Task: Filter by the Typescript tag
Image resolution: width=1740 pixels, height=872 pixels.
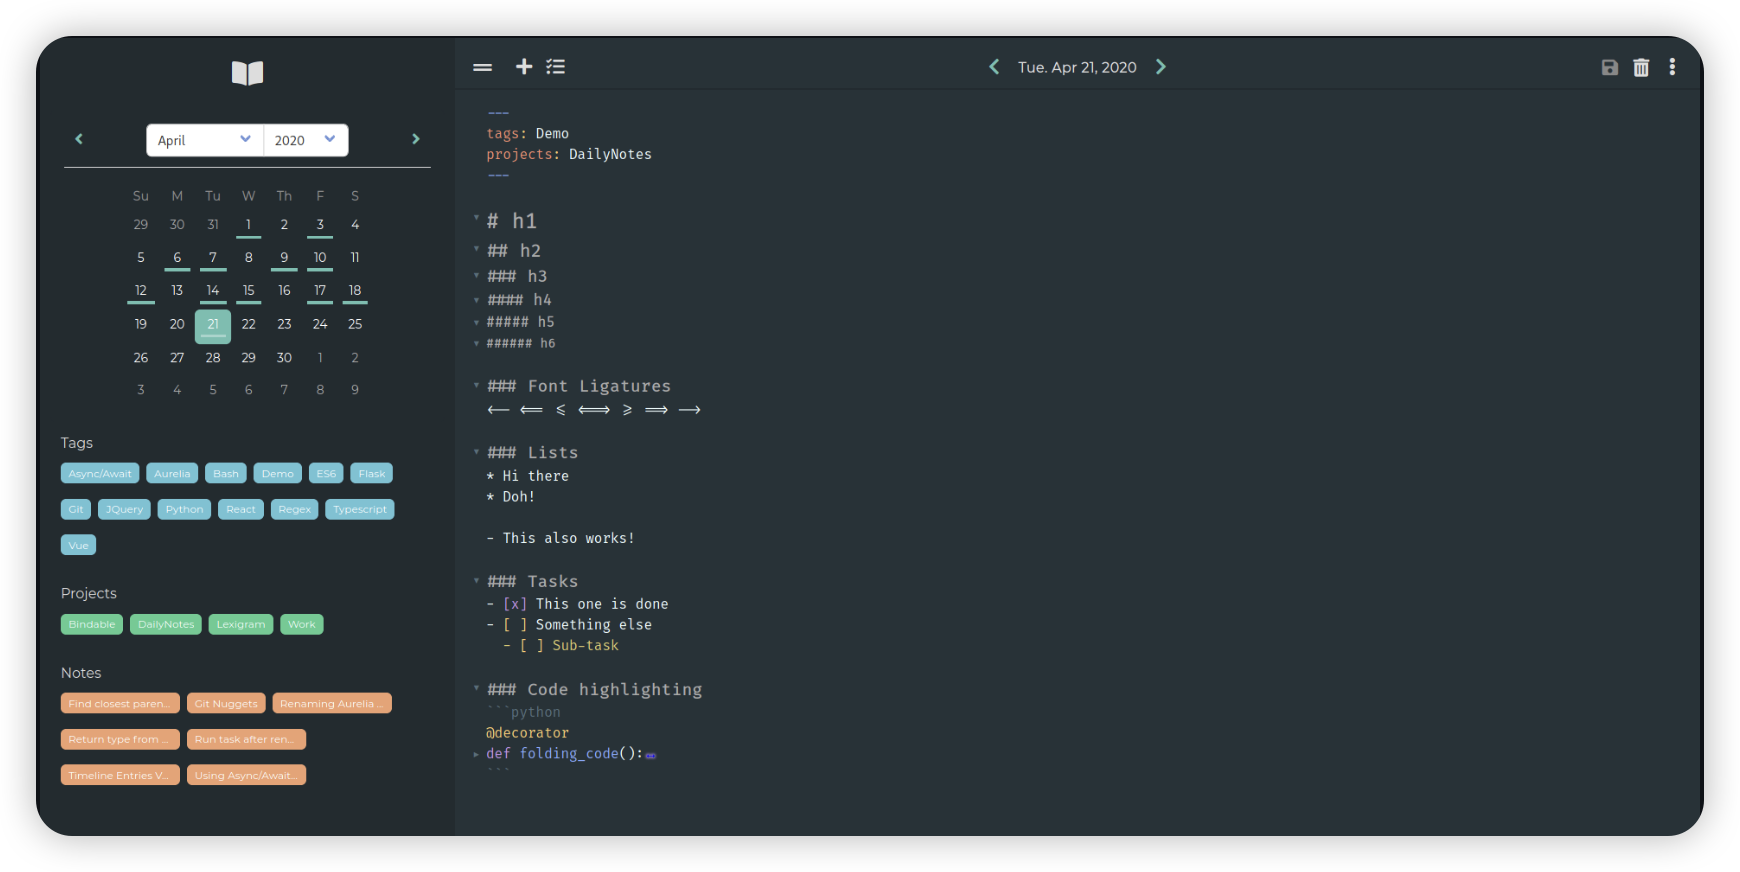Action: (360, 510)
